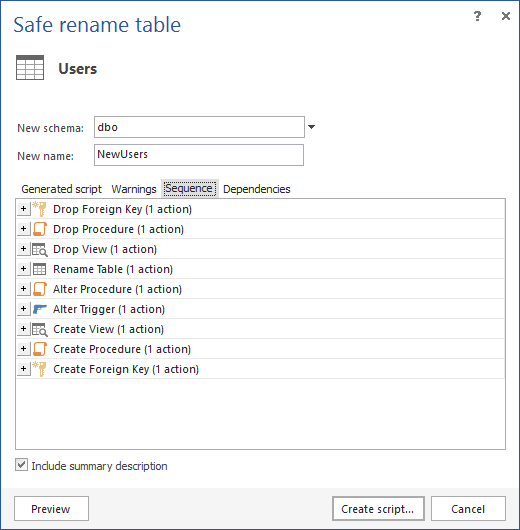Image resolution: width=520 pixels, height=530 pixels.
Task: Open the New schema dropdown arrow
Action: pos(311,127)
